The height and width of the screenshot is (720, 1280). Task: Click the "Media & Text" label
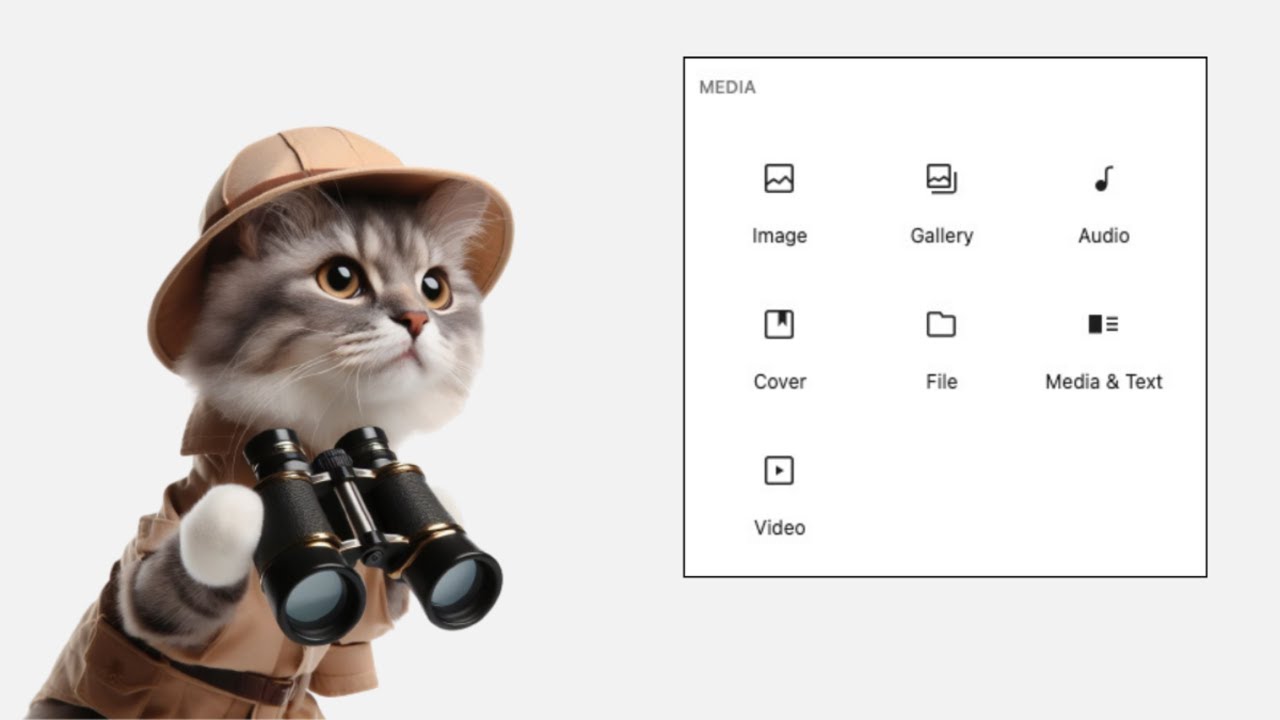[x=1104, y=382]
